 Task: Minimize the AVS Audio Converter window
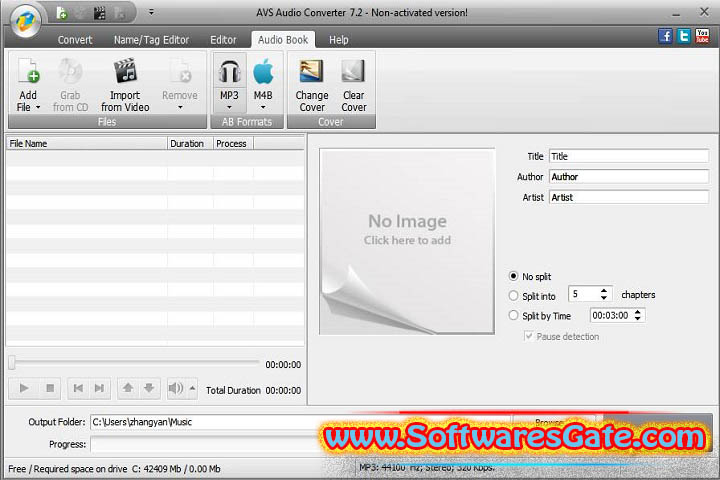coord(676,14)
